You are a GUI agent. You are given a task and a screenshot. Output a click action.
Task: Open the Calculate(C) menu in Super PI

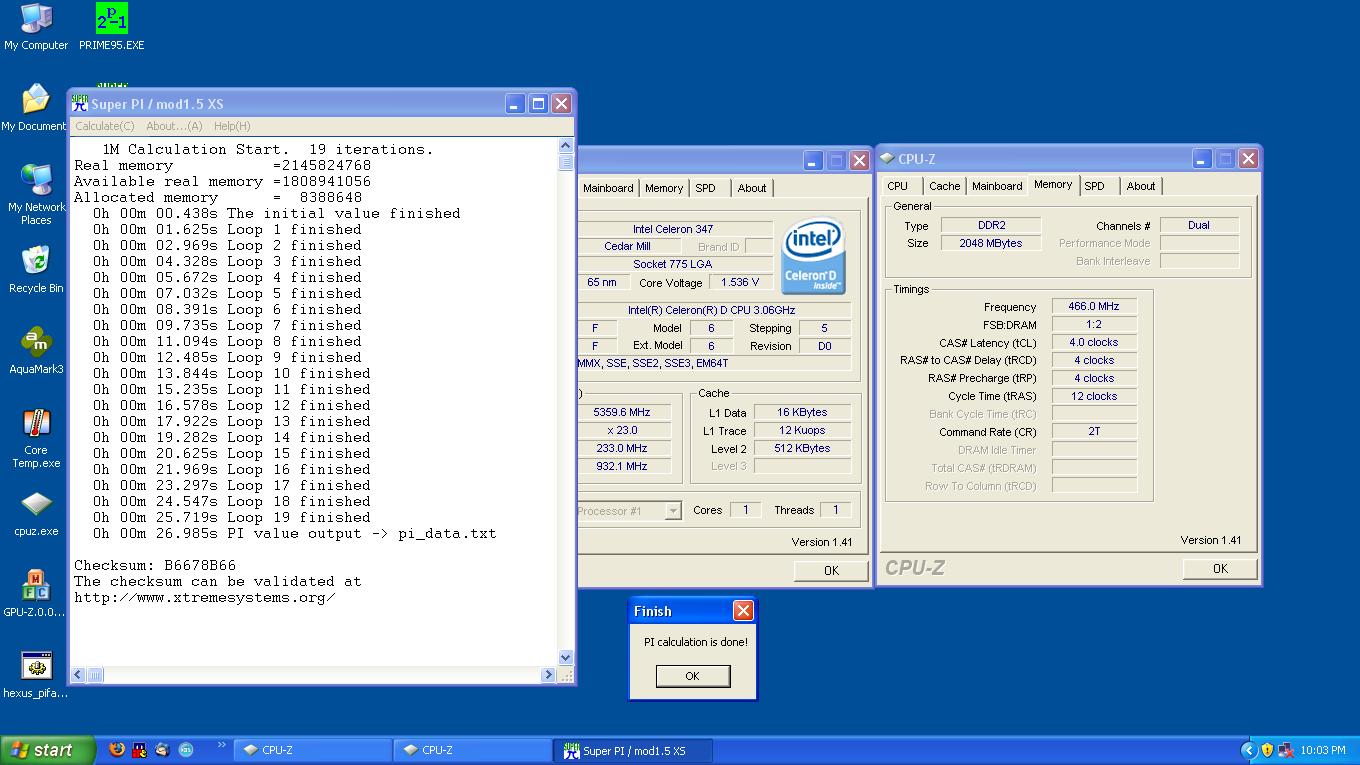coord(105,126)
